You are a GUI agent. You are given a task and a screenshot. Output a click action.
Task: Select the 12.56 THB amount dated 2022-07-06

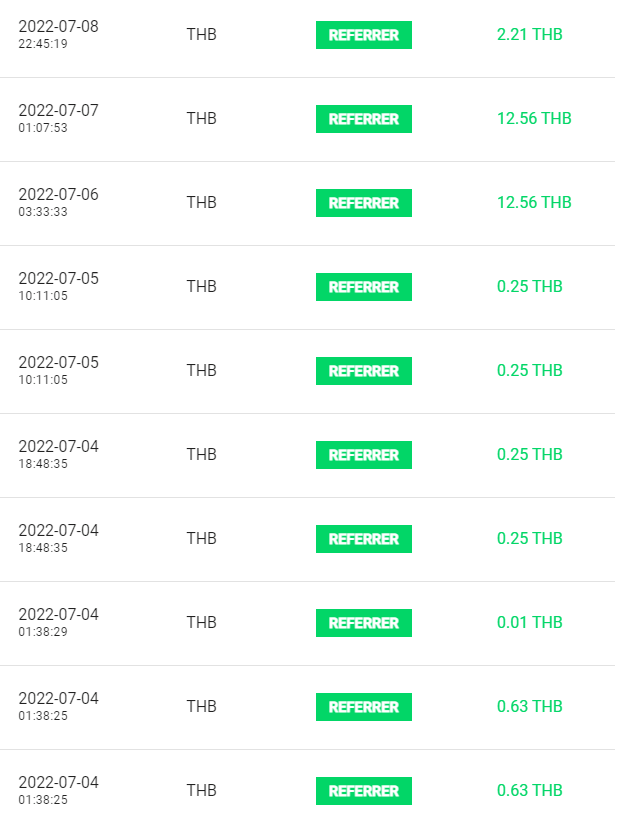534,203
